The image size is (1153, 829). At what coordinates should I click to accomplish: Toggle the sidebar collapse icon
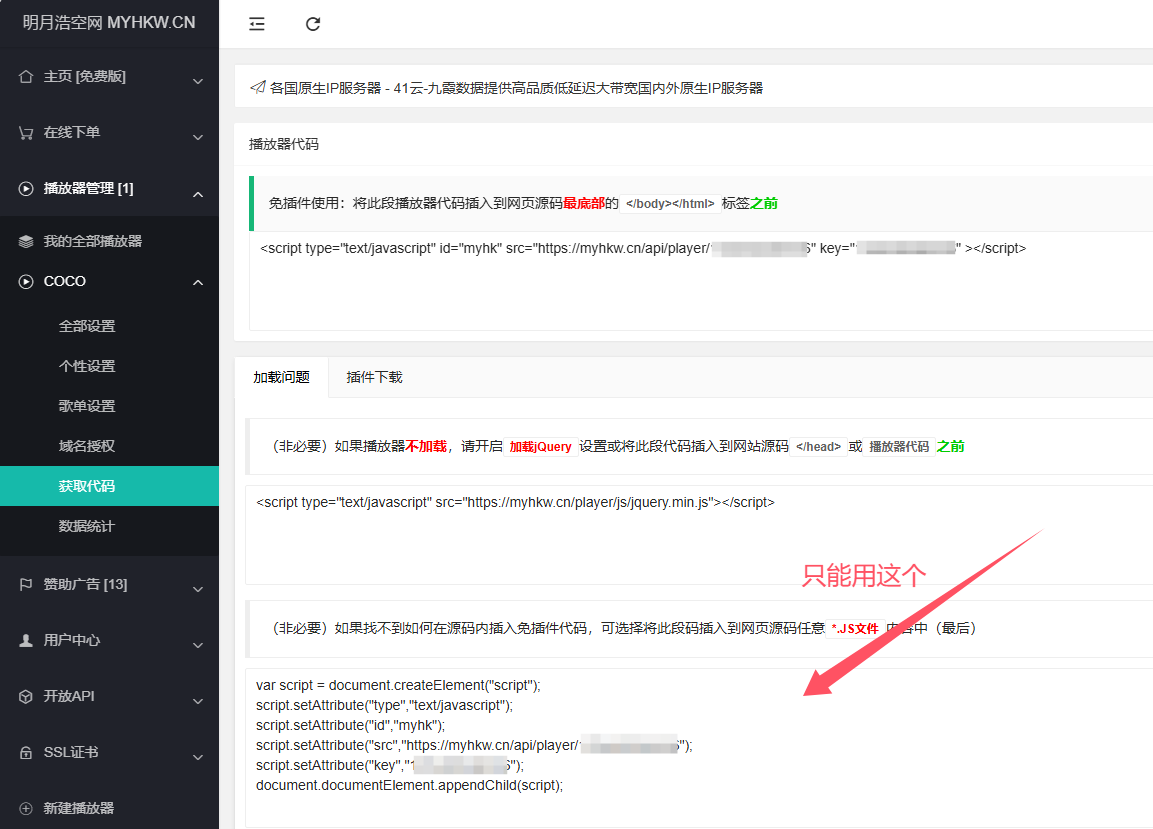click(x=257, y=24)
